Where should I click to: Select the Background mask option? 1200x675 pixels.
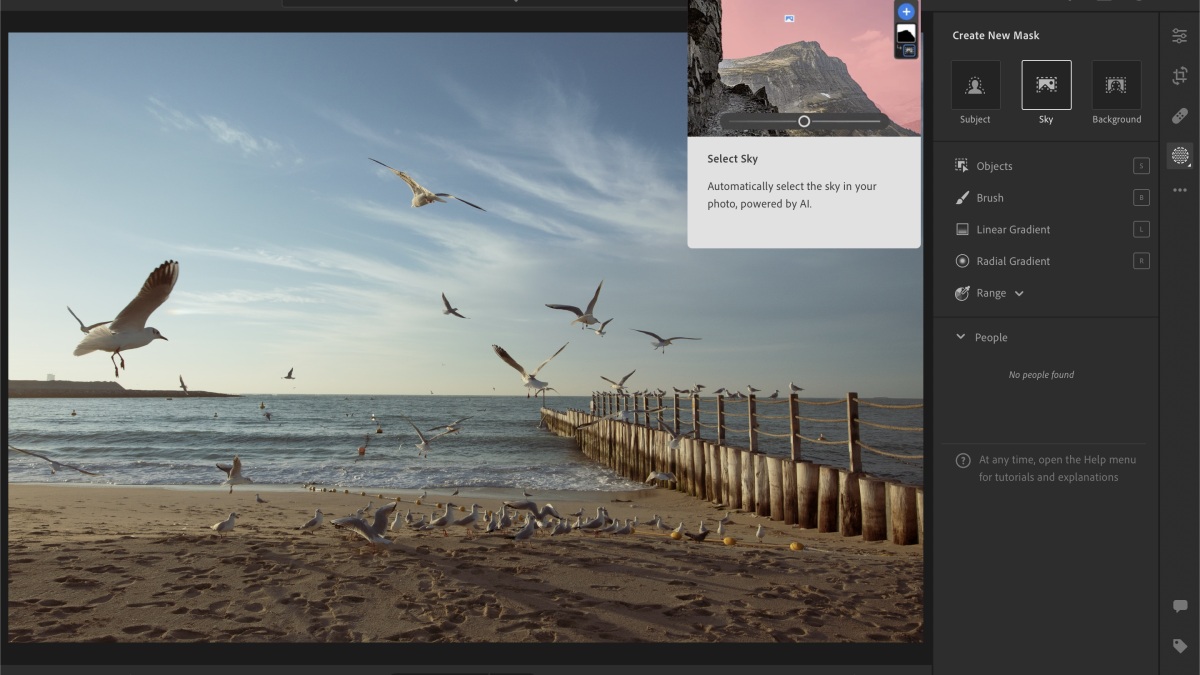(x=1116, y=86)
